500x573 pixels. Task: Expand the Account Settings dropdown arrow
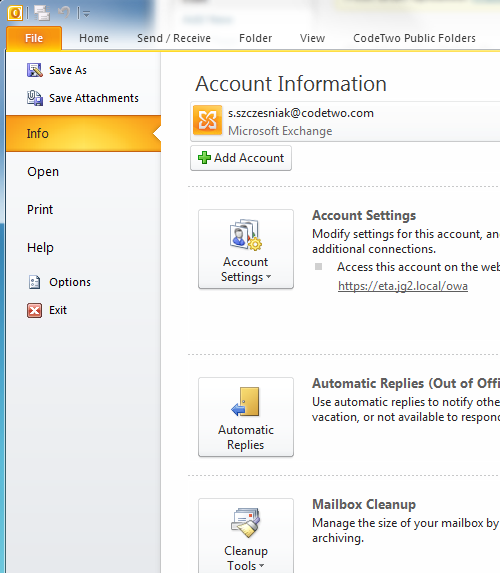(269, 277)
